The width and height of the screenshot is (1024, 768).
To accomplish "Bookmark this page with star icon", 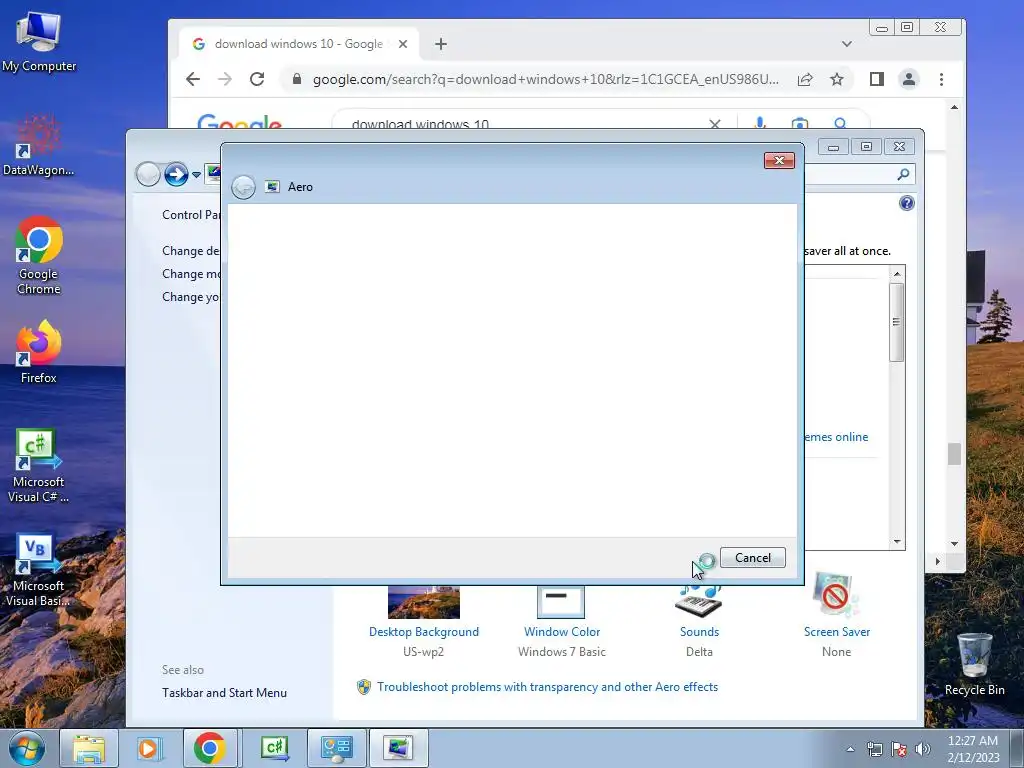I will [x=837, y=79].
